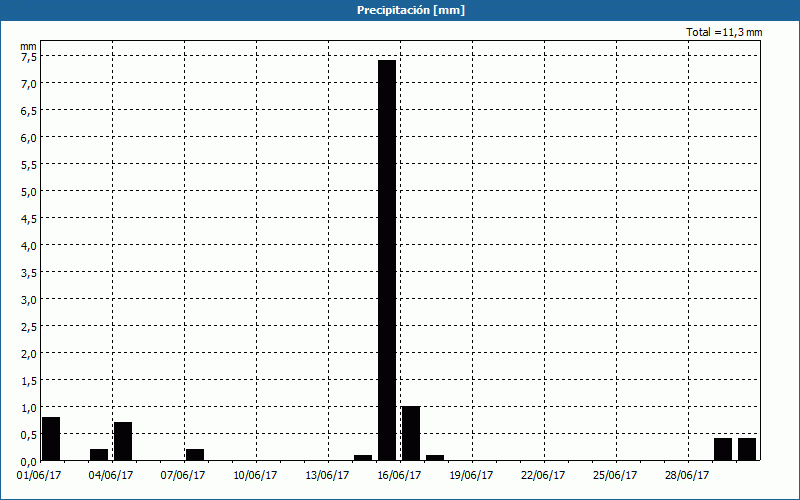Click the y-axis value 2,5
800x500 pixels.
[x=29, y=327]
